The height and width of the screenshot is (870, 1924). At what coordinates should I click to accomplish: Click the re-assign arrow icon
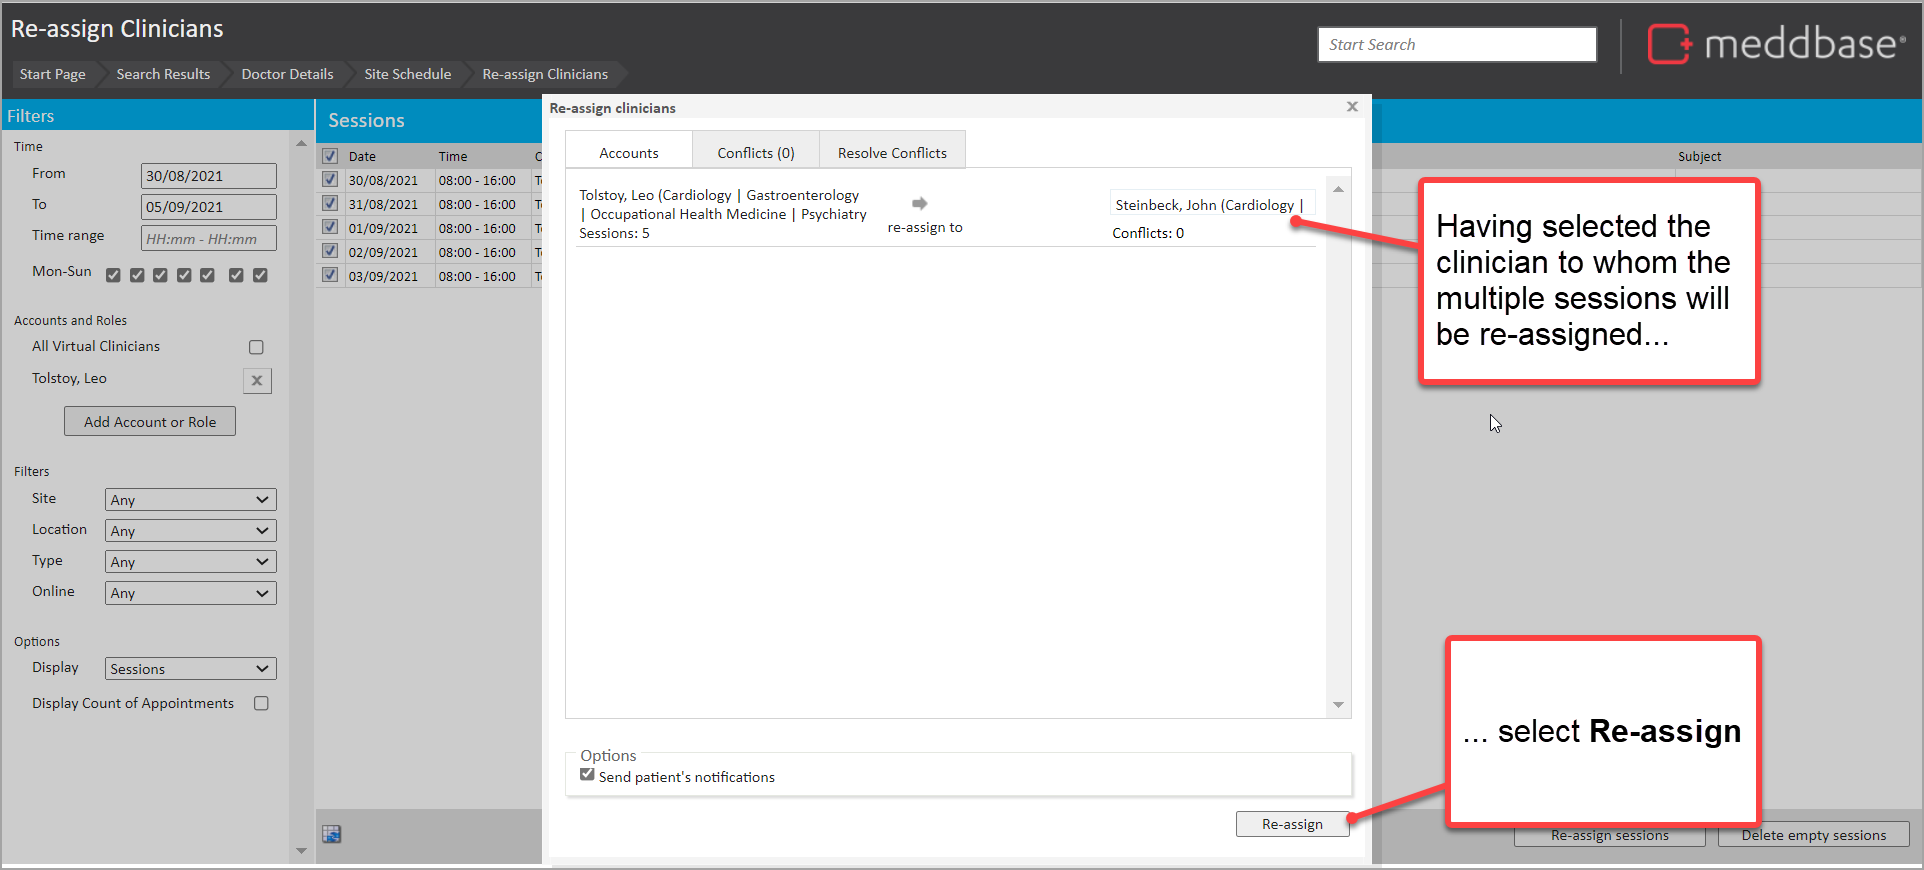[x=920, y=203]
